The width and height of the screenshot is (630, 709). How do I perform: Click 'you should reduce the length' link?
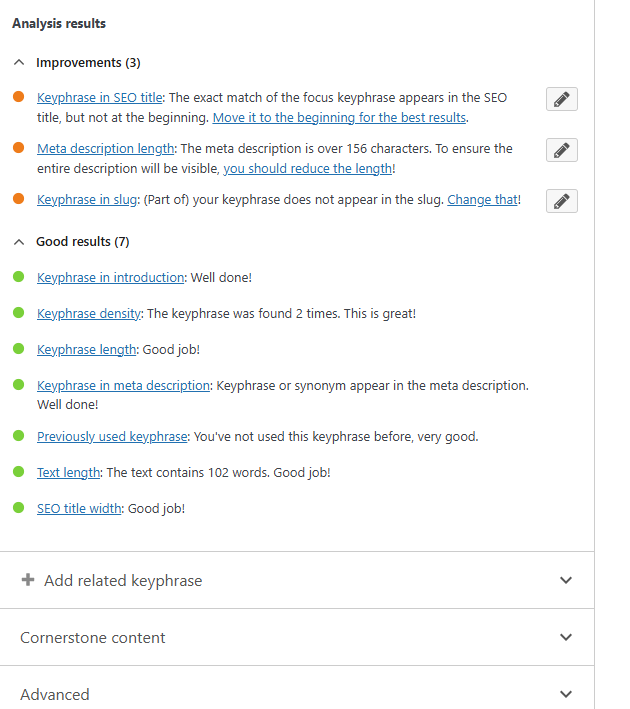coord(307,168)
